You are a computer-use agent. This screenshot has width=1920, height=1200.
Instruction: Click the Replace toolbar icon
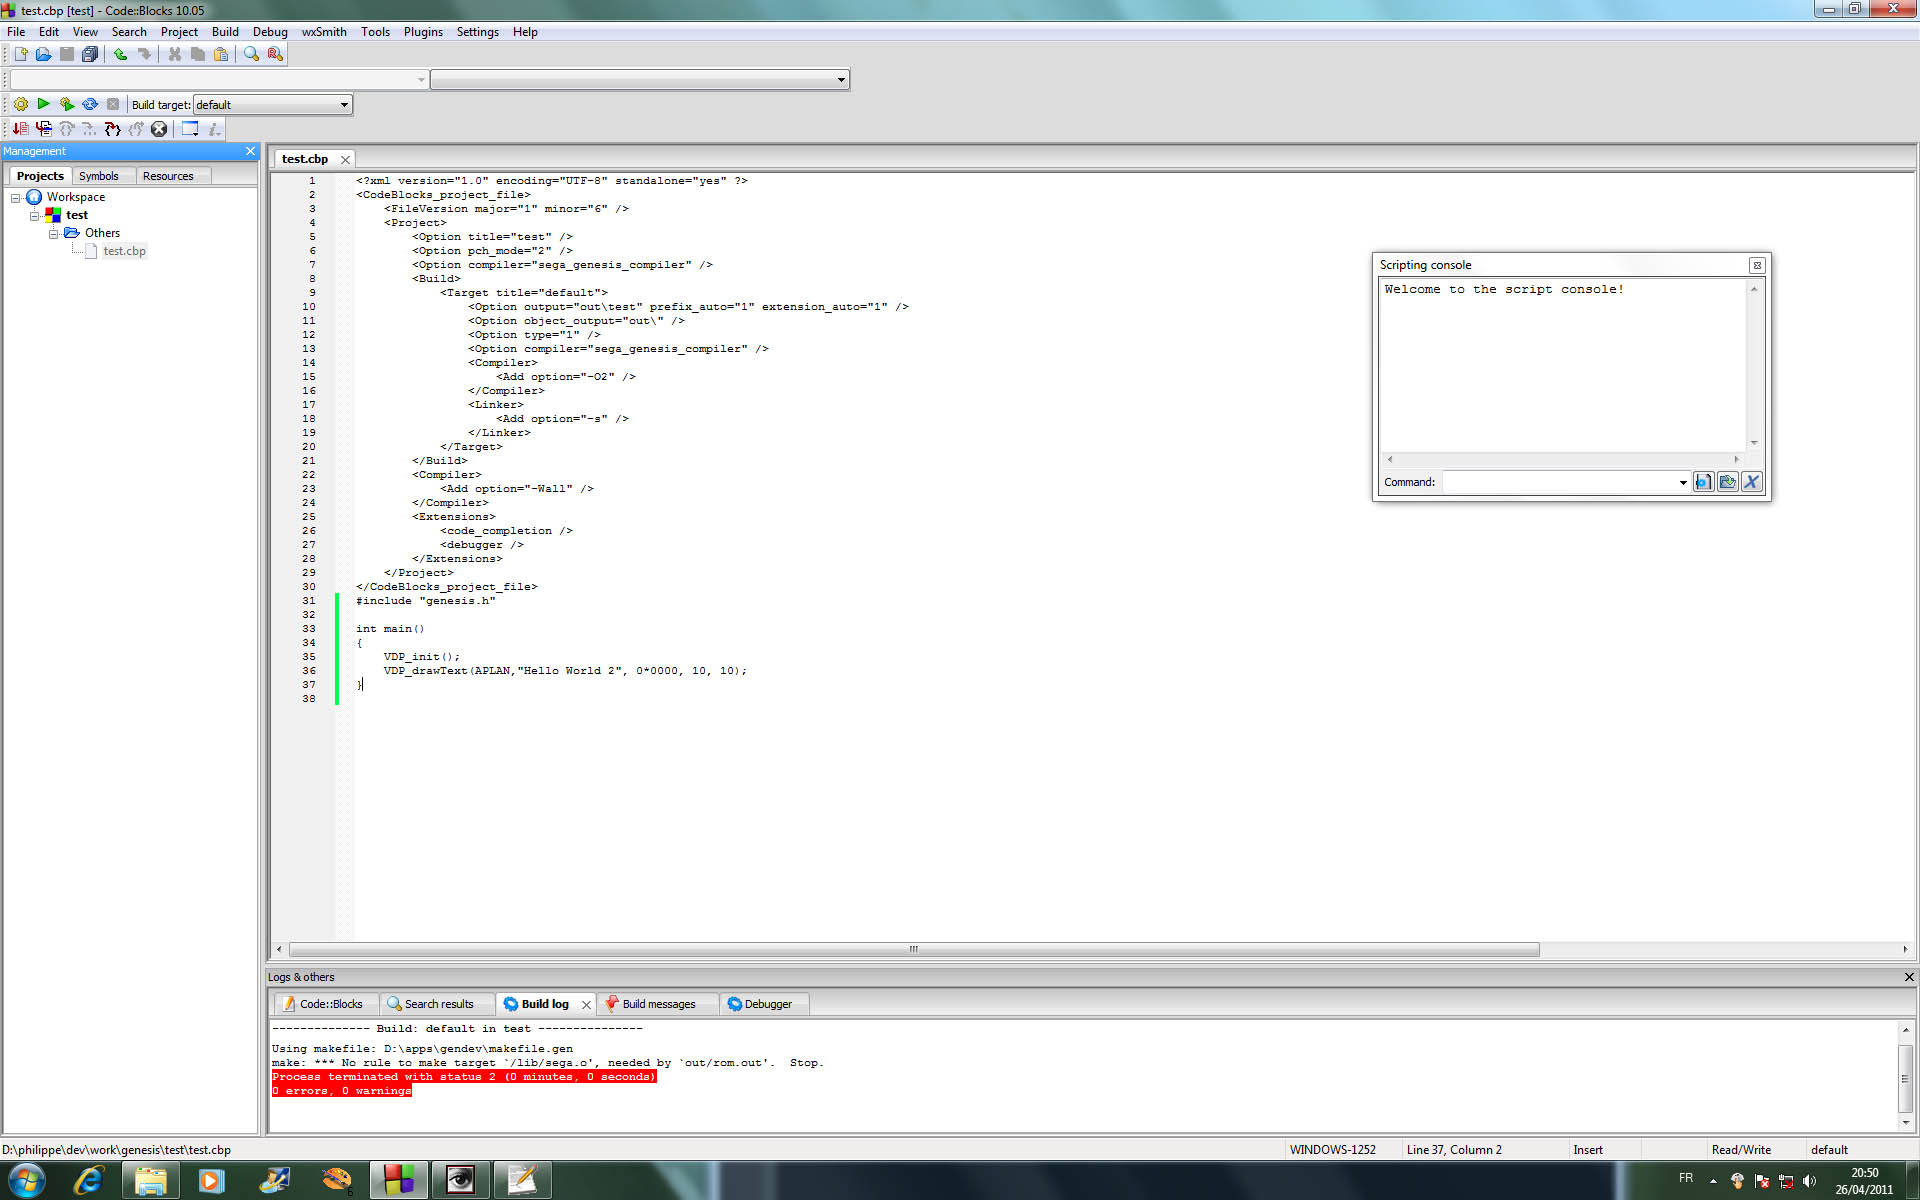pos(275,54)
